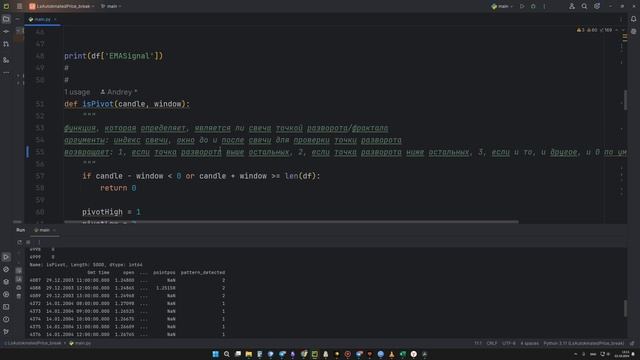Change 4 spaces indent setting

(x=529, y=343)
